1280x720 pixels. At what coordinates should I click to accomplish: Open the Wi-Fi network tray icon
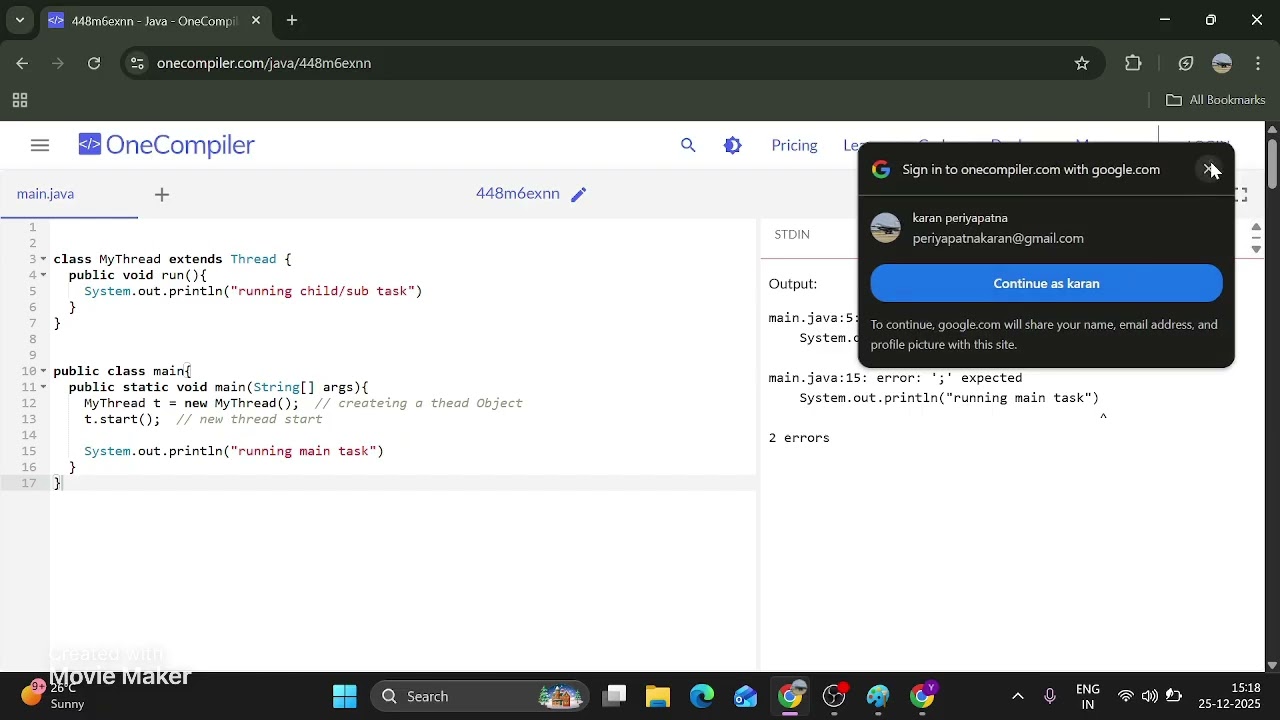(1126, 696)
